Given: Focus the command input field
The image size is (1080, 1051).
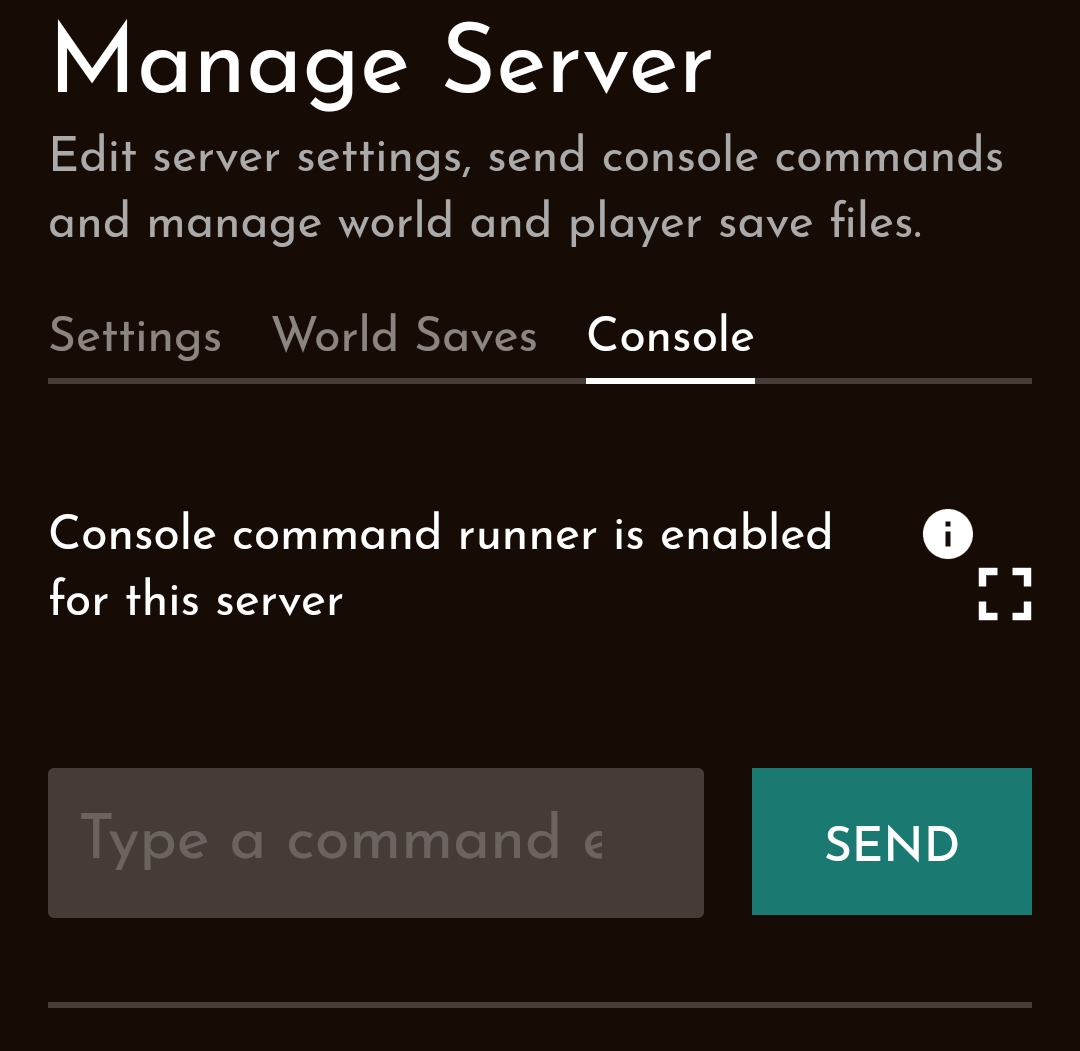Looking at the screenshot, I should click(x=375, y=842).
